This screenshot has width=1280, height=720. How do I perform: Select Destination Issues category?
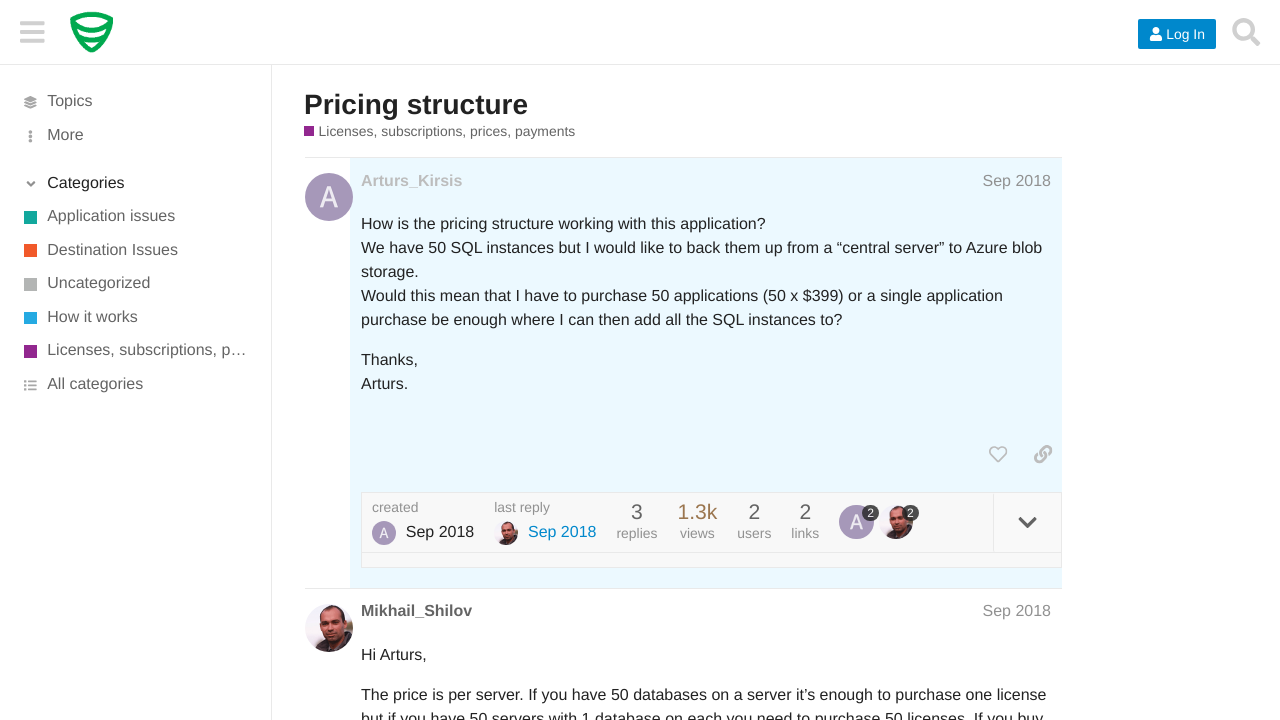point(112,250)
